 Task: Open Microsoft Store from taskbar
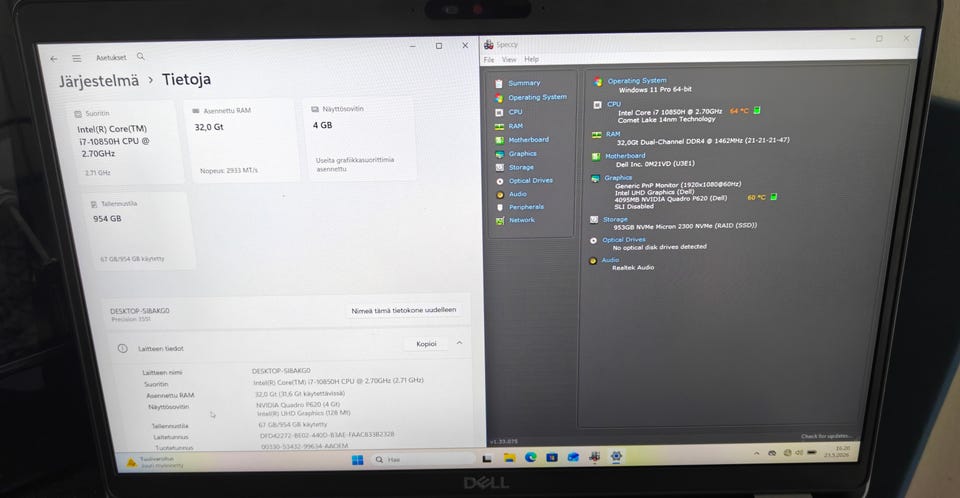(552, 457)
